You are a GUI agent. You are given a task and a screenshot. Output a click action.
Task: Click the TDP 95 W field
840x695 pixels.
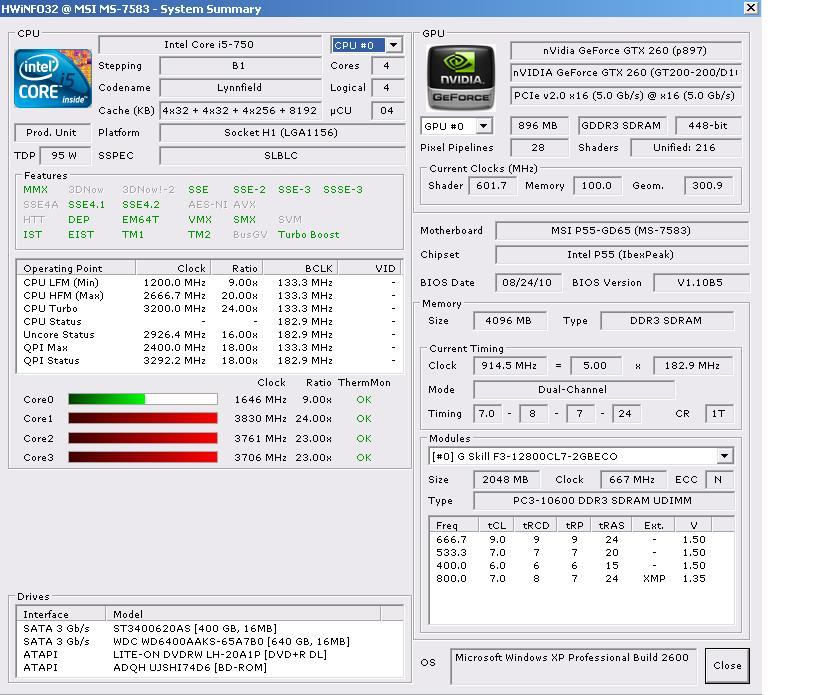[x=65, y=155]
